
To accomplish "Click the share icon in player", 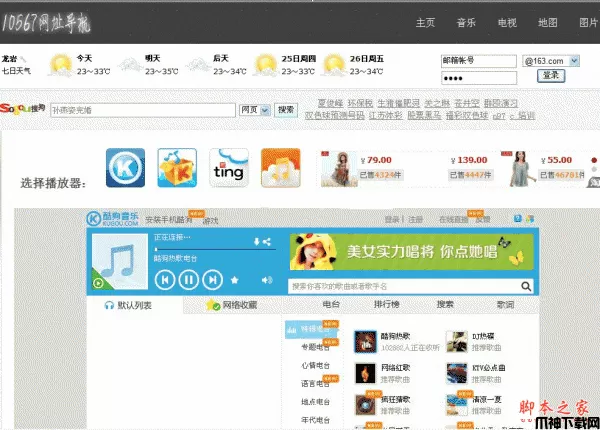I will pyautogui.click(x=267, y=241).
